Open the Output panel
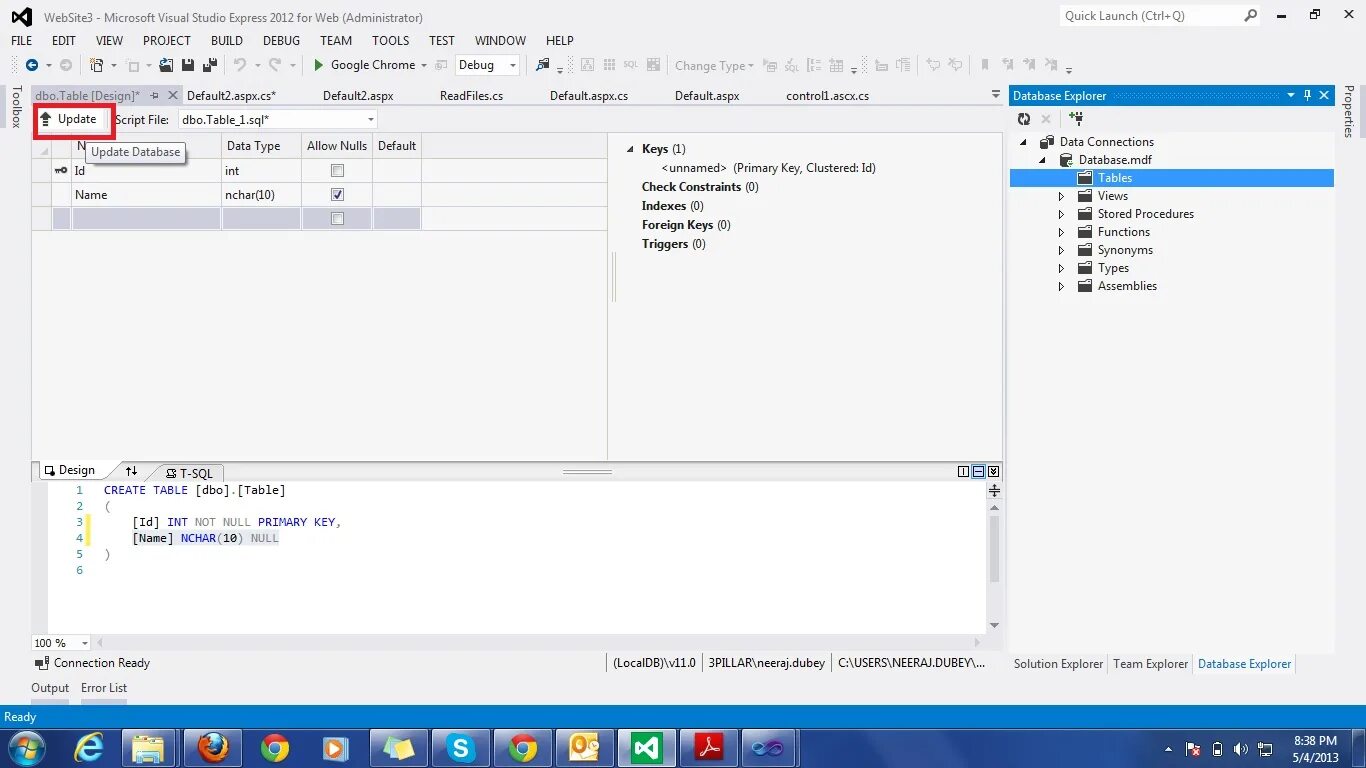The height and width of the screenshot is (768, 1366). point(50,688)
